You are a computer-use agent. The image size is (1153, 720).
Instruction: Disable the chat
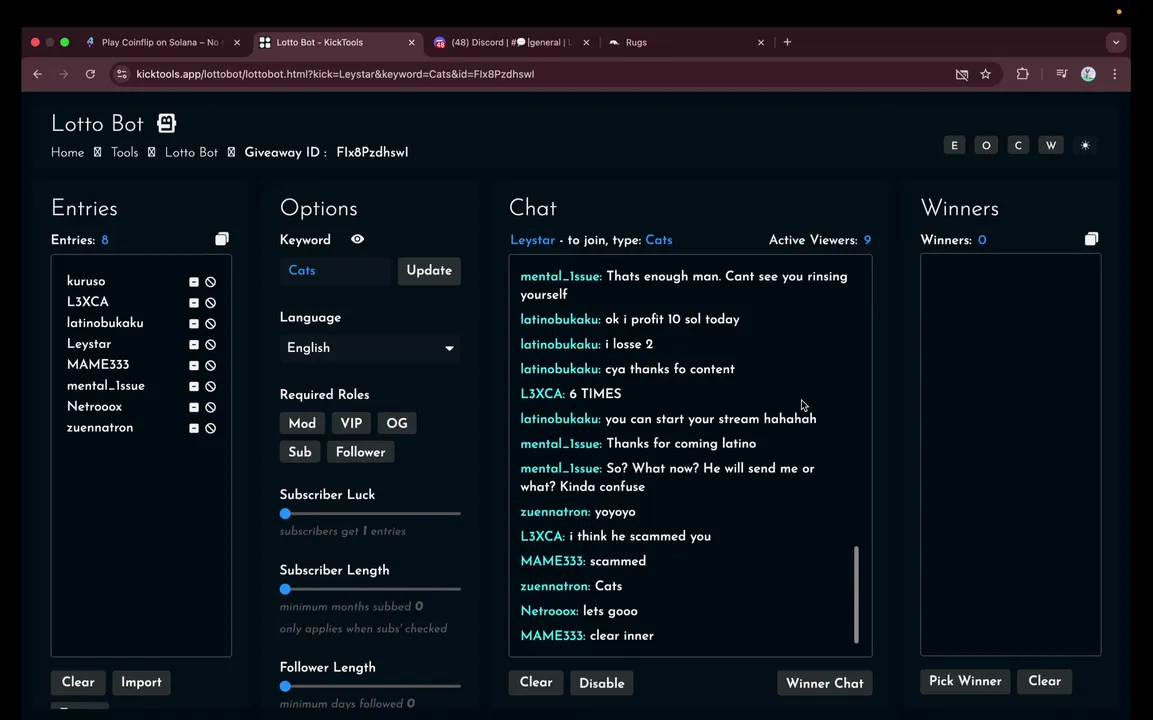pos(602,683)
